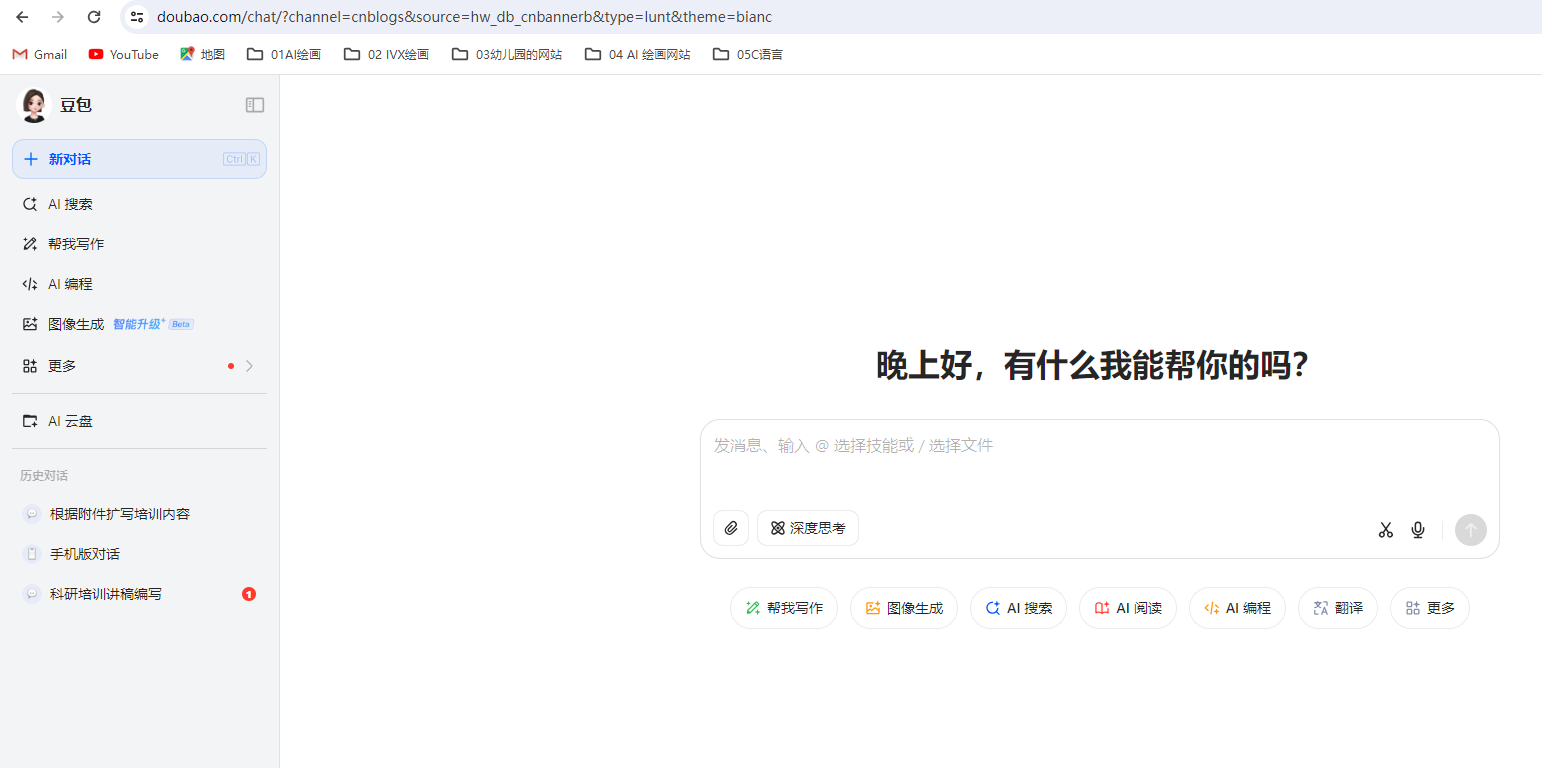Open the Gmail bookmark
Screen dimensions: 1542x768
40,54
